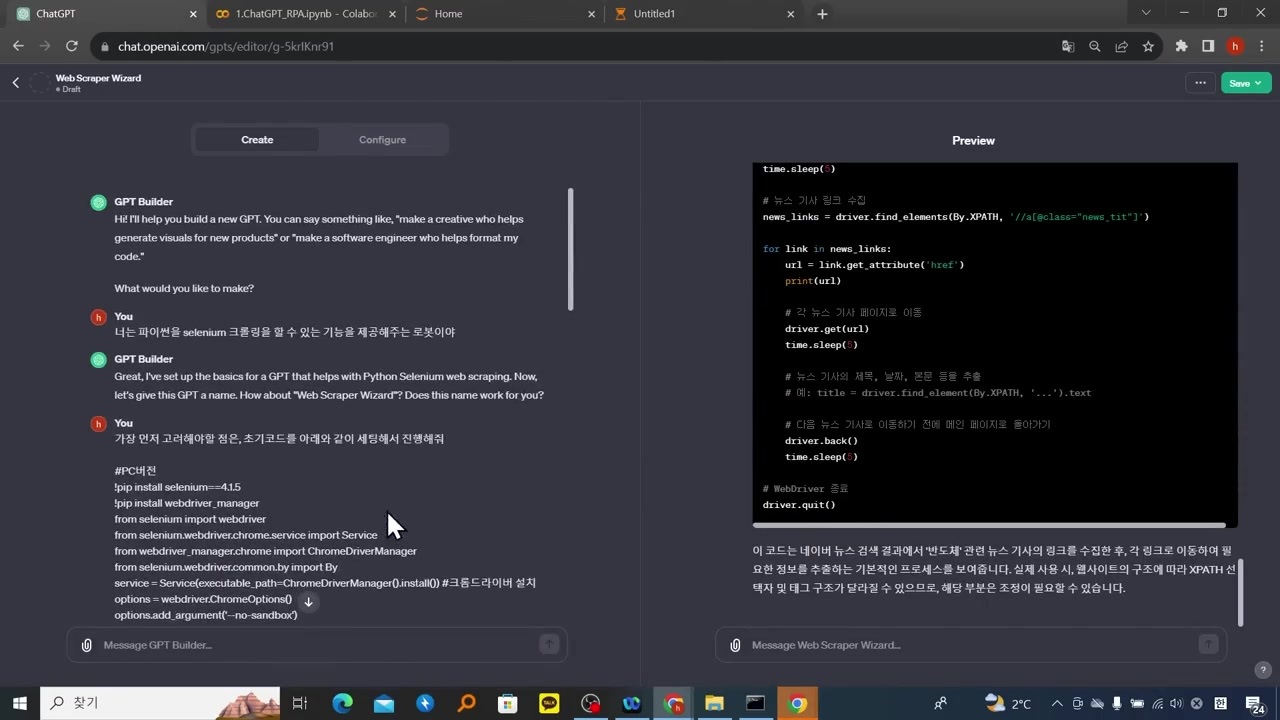The width and height of the screenshot is (1280, 720).
Task: Click the '!pip install webdriver_manager' line
Action: coord(187,503)
